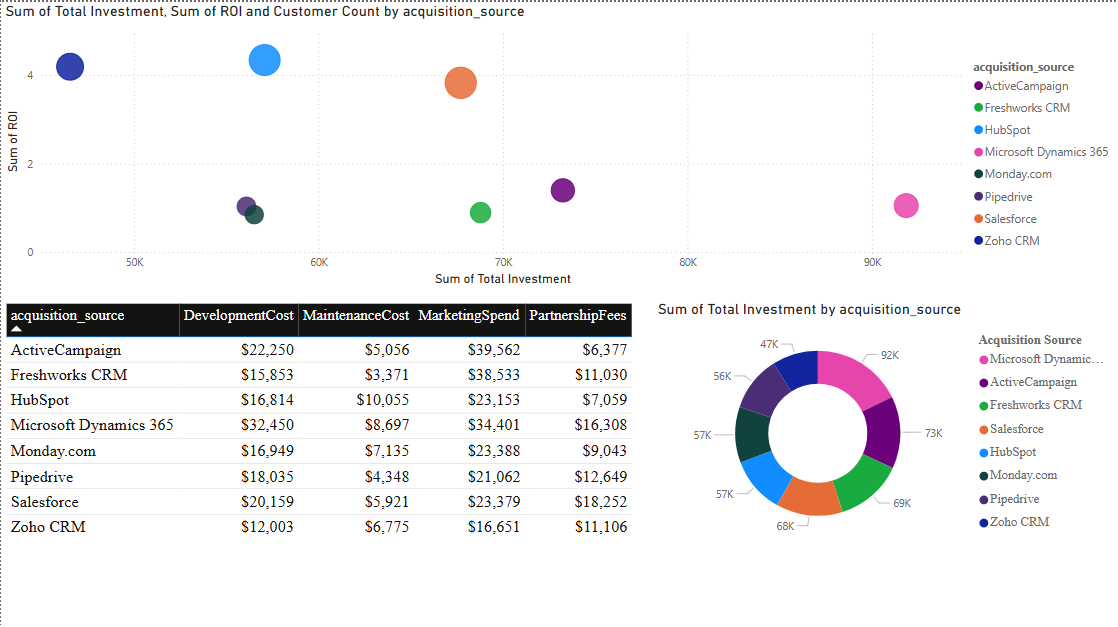Click the sort arrow under acquisition_source header
Viewport: 1118px width, 627px height.
click(x=16, y=330)
